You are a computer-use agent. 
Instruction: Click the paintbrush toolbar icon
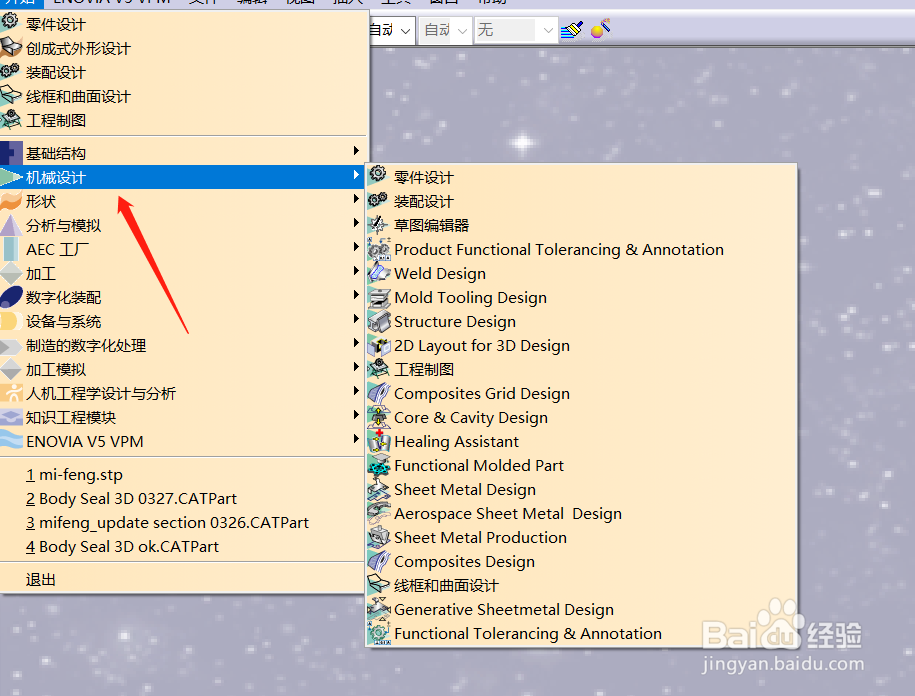click(572, 29)
